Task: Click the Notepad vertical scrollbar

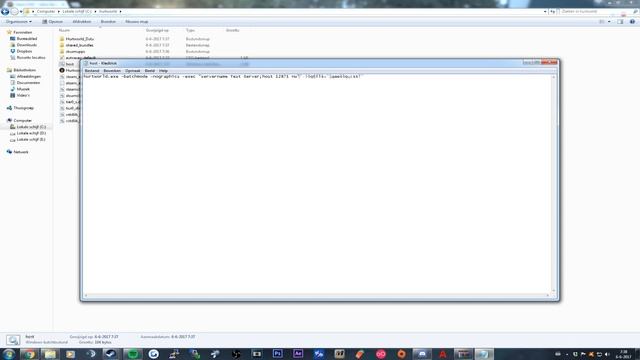Action: tap(554, 184)
